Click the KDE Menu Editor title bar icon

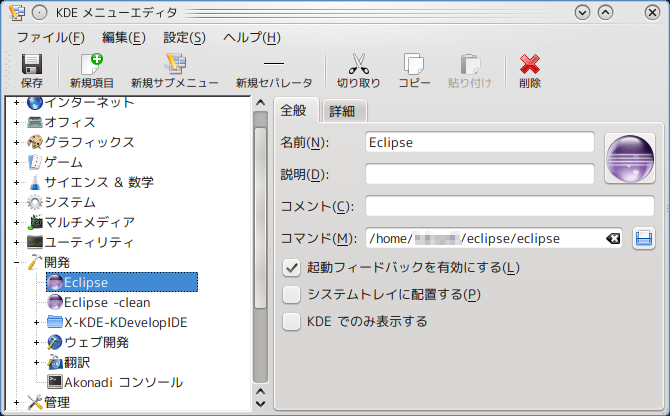[17, 12]
